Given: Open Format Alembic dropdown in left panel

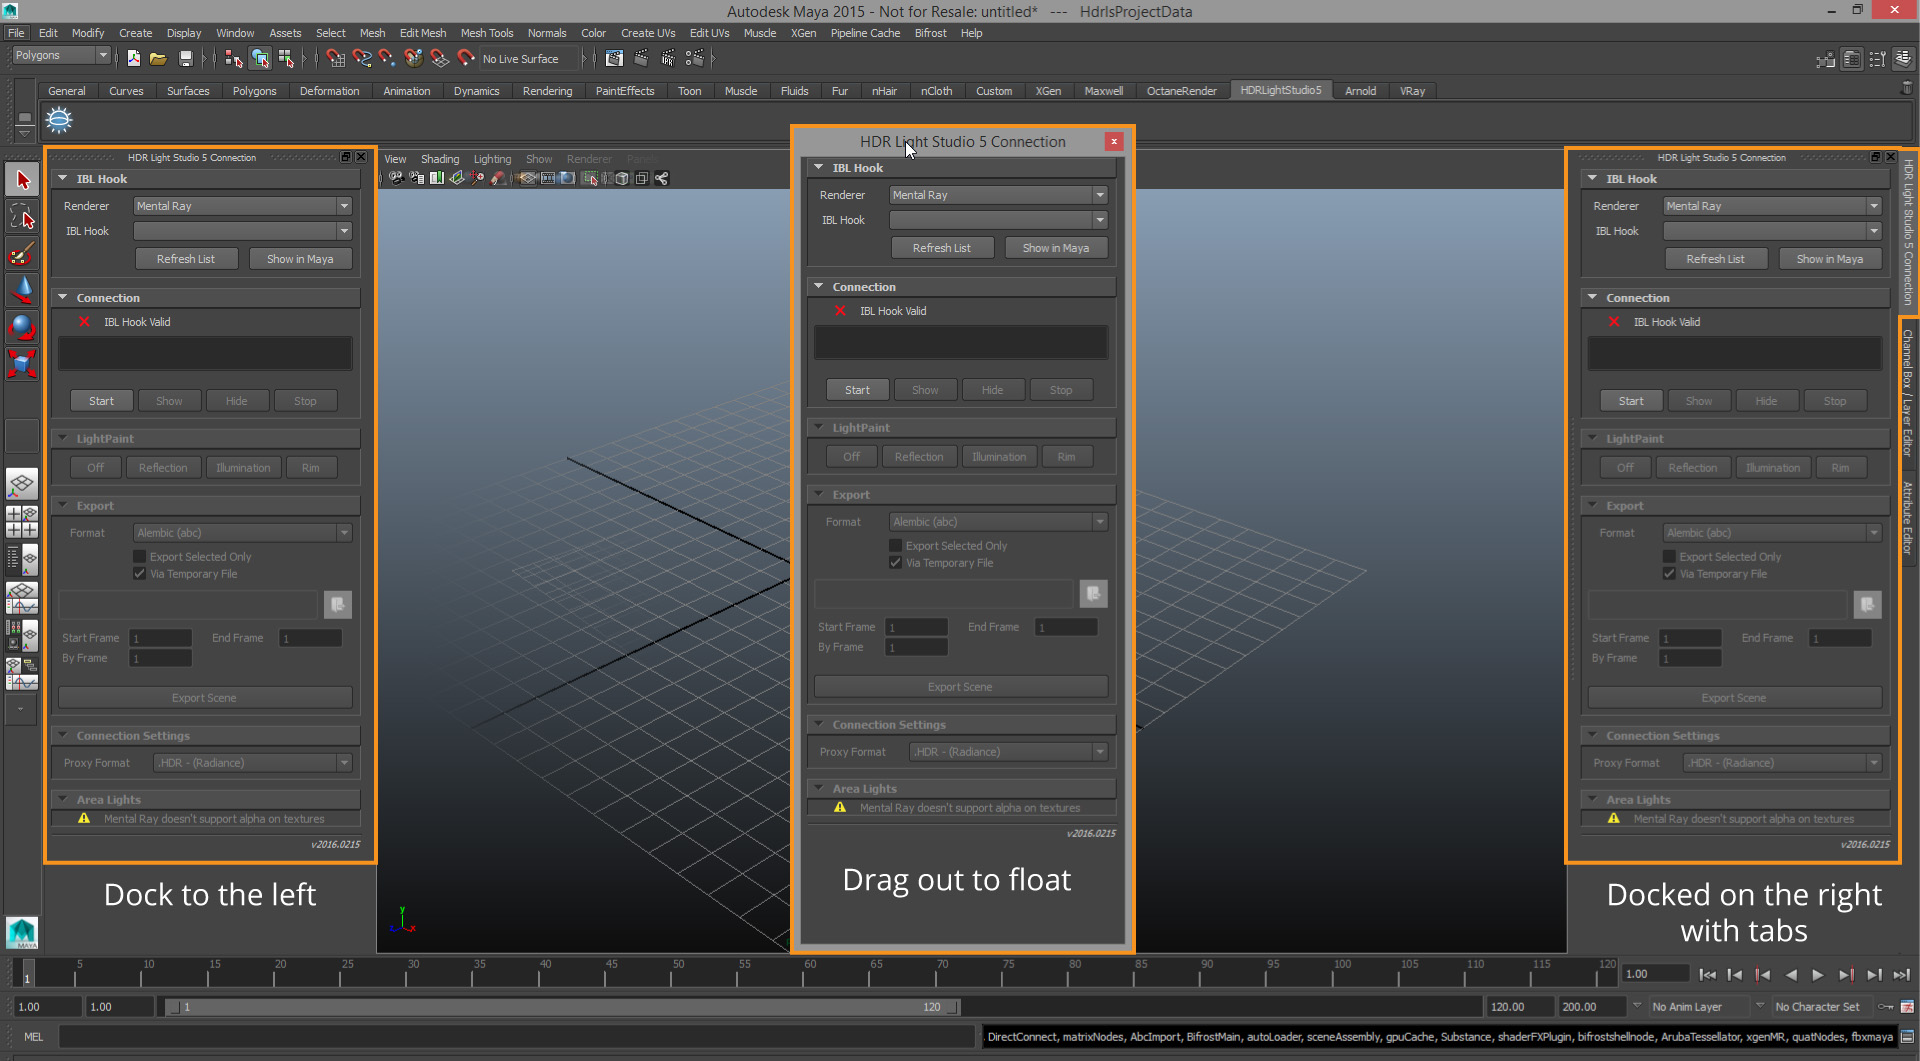Looking at the screenshot, I should pyautogui.click(x=243, y=533).
